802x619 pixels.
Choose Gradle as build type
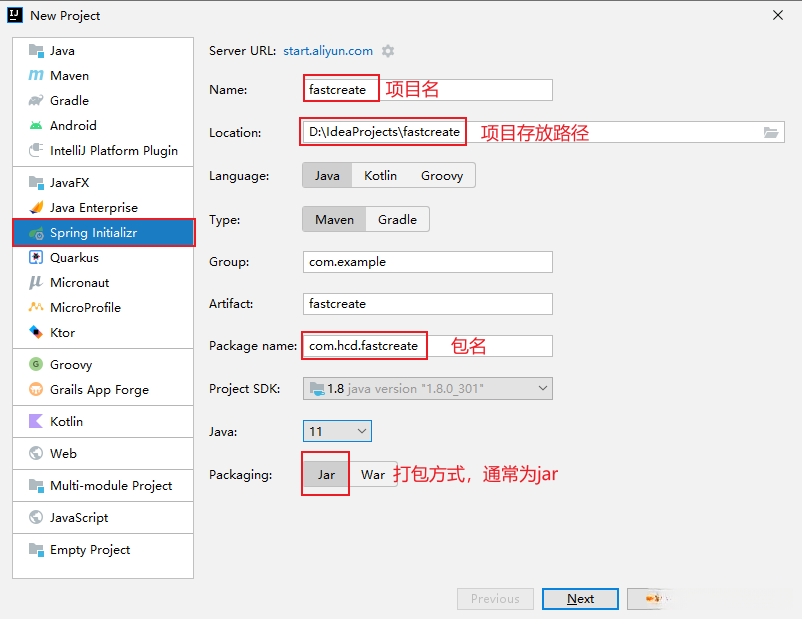click(x=397, y=219)
